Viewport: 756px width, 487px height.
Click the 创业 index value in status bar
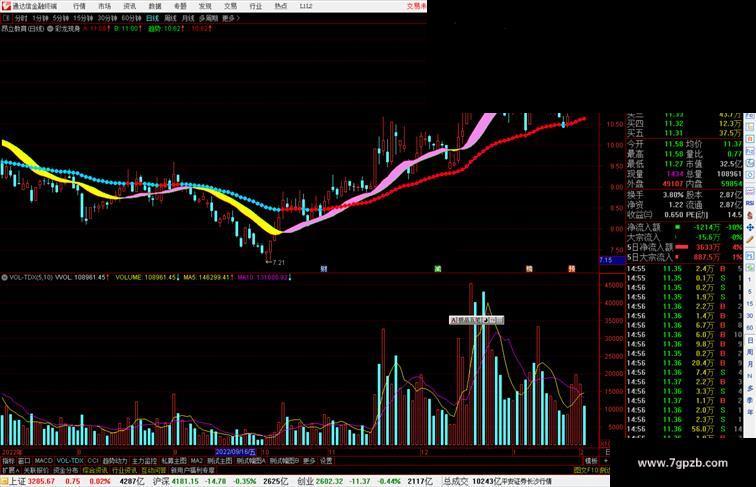pyautogui.click(x=329, y=481)
